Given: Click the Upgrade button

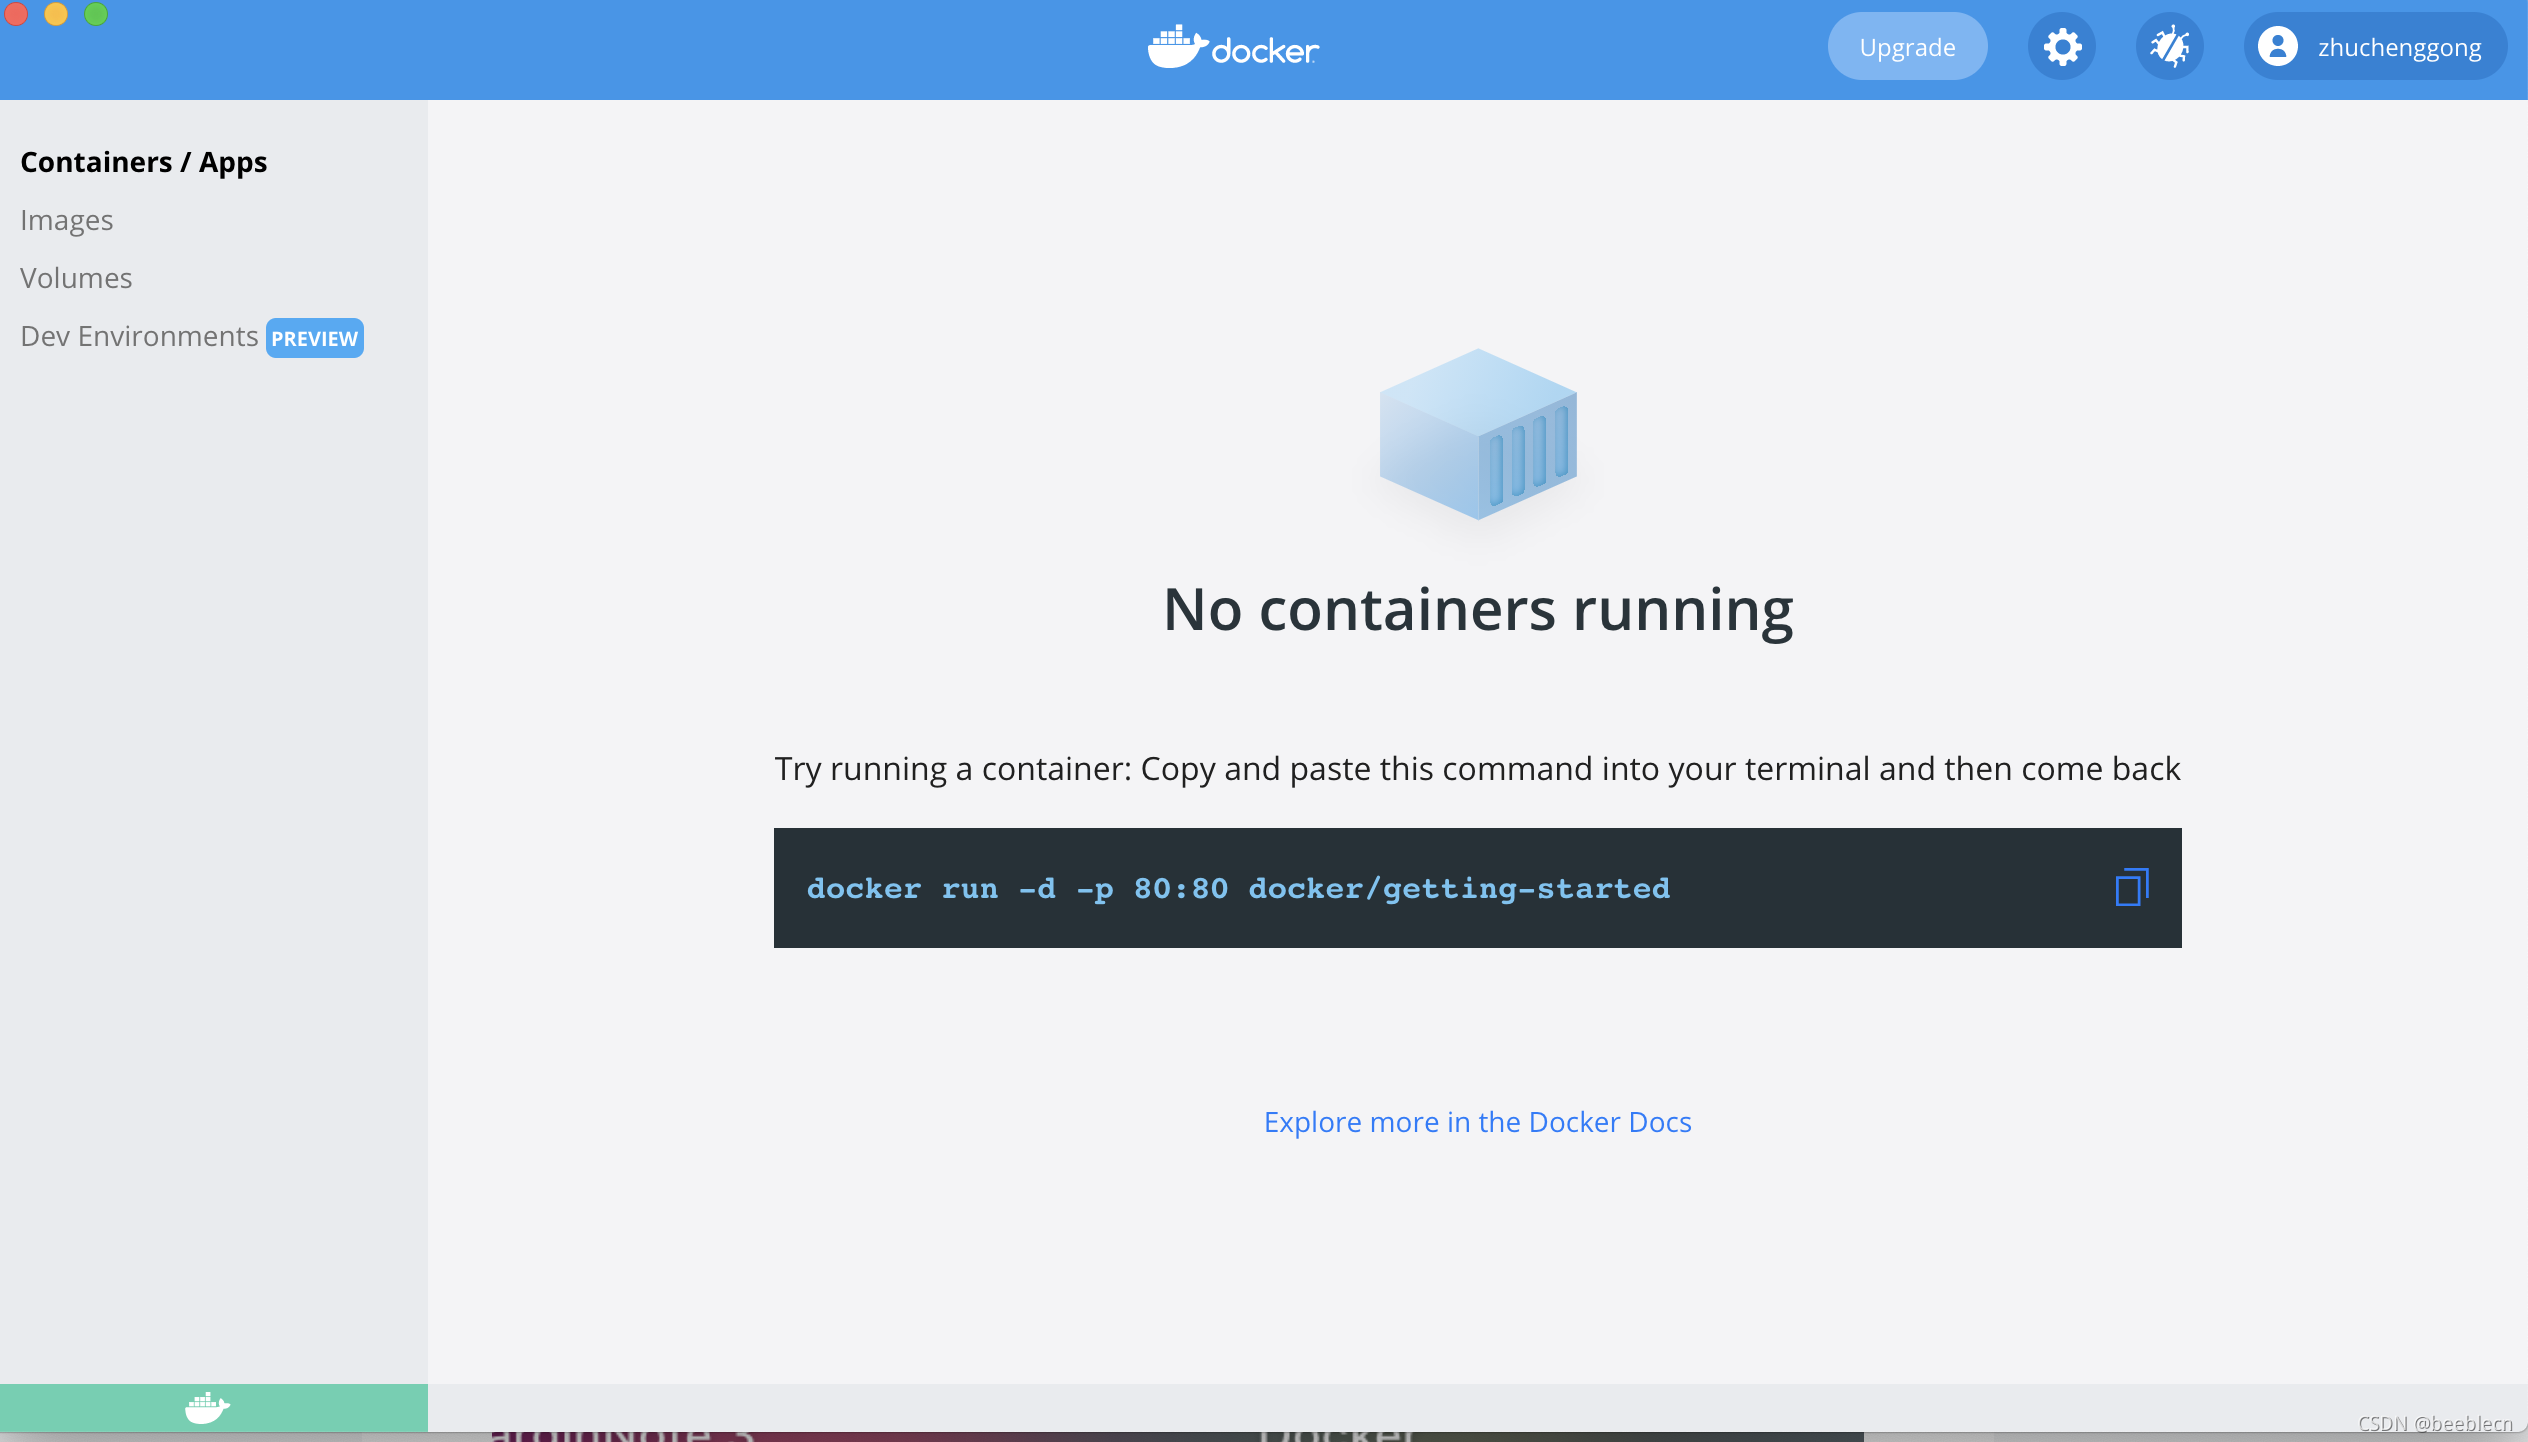Looking at the screenshot, I should (x=1906, y=47).
